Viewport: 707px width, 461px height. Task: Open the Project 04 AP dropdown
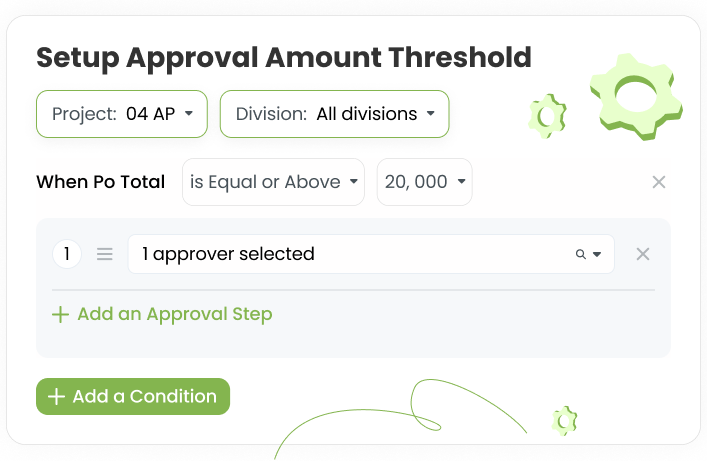click(122, 114)
